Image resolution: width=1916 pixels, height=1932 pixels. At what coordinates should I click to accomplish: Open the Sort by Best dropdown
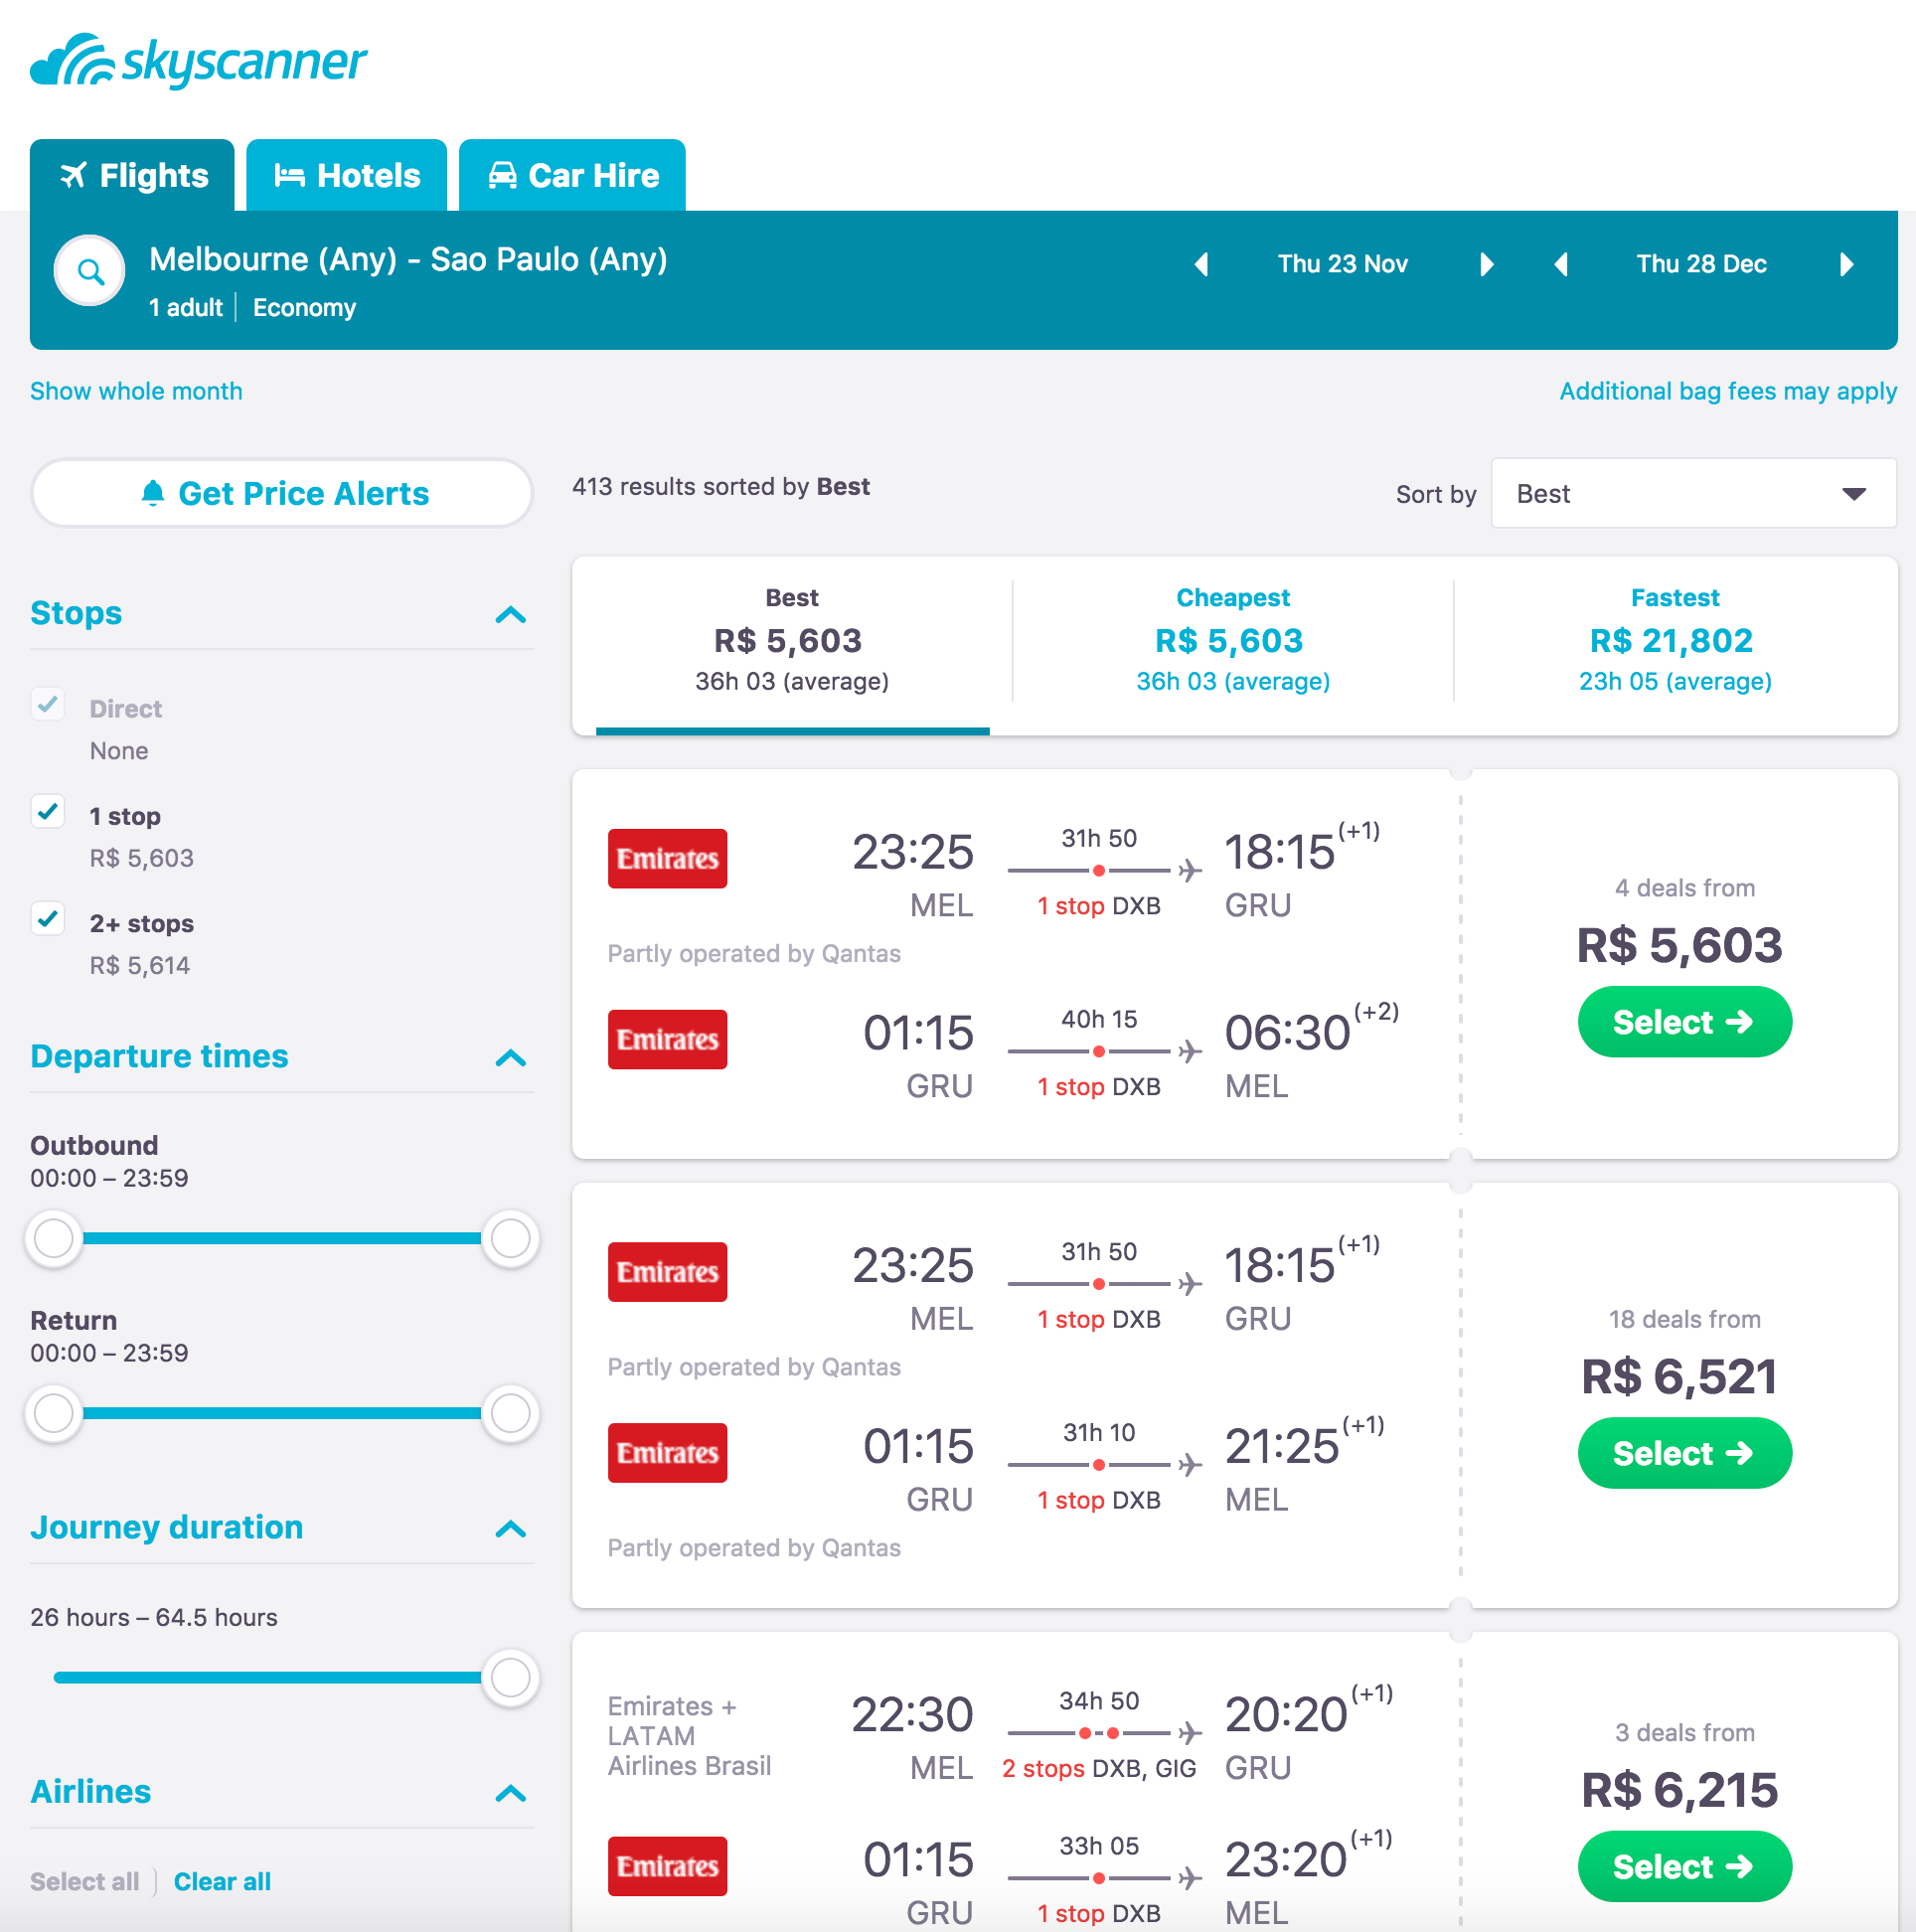click(x=1692, y=493)
